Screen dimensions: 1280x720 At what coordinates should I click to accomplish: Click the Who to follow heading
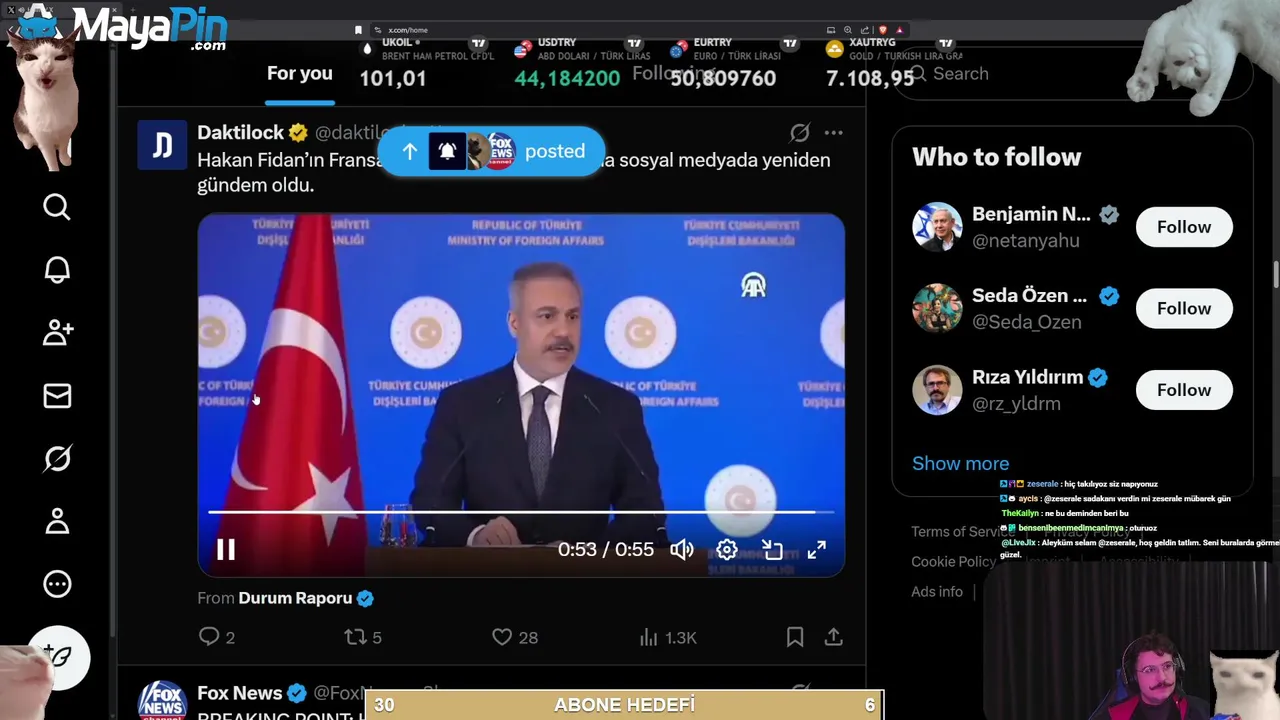pyautogui.click(x=996, y=157)
